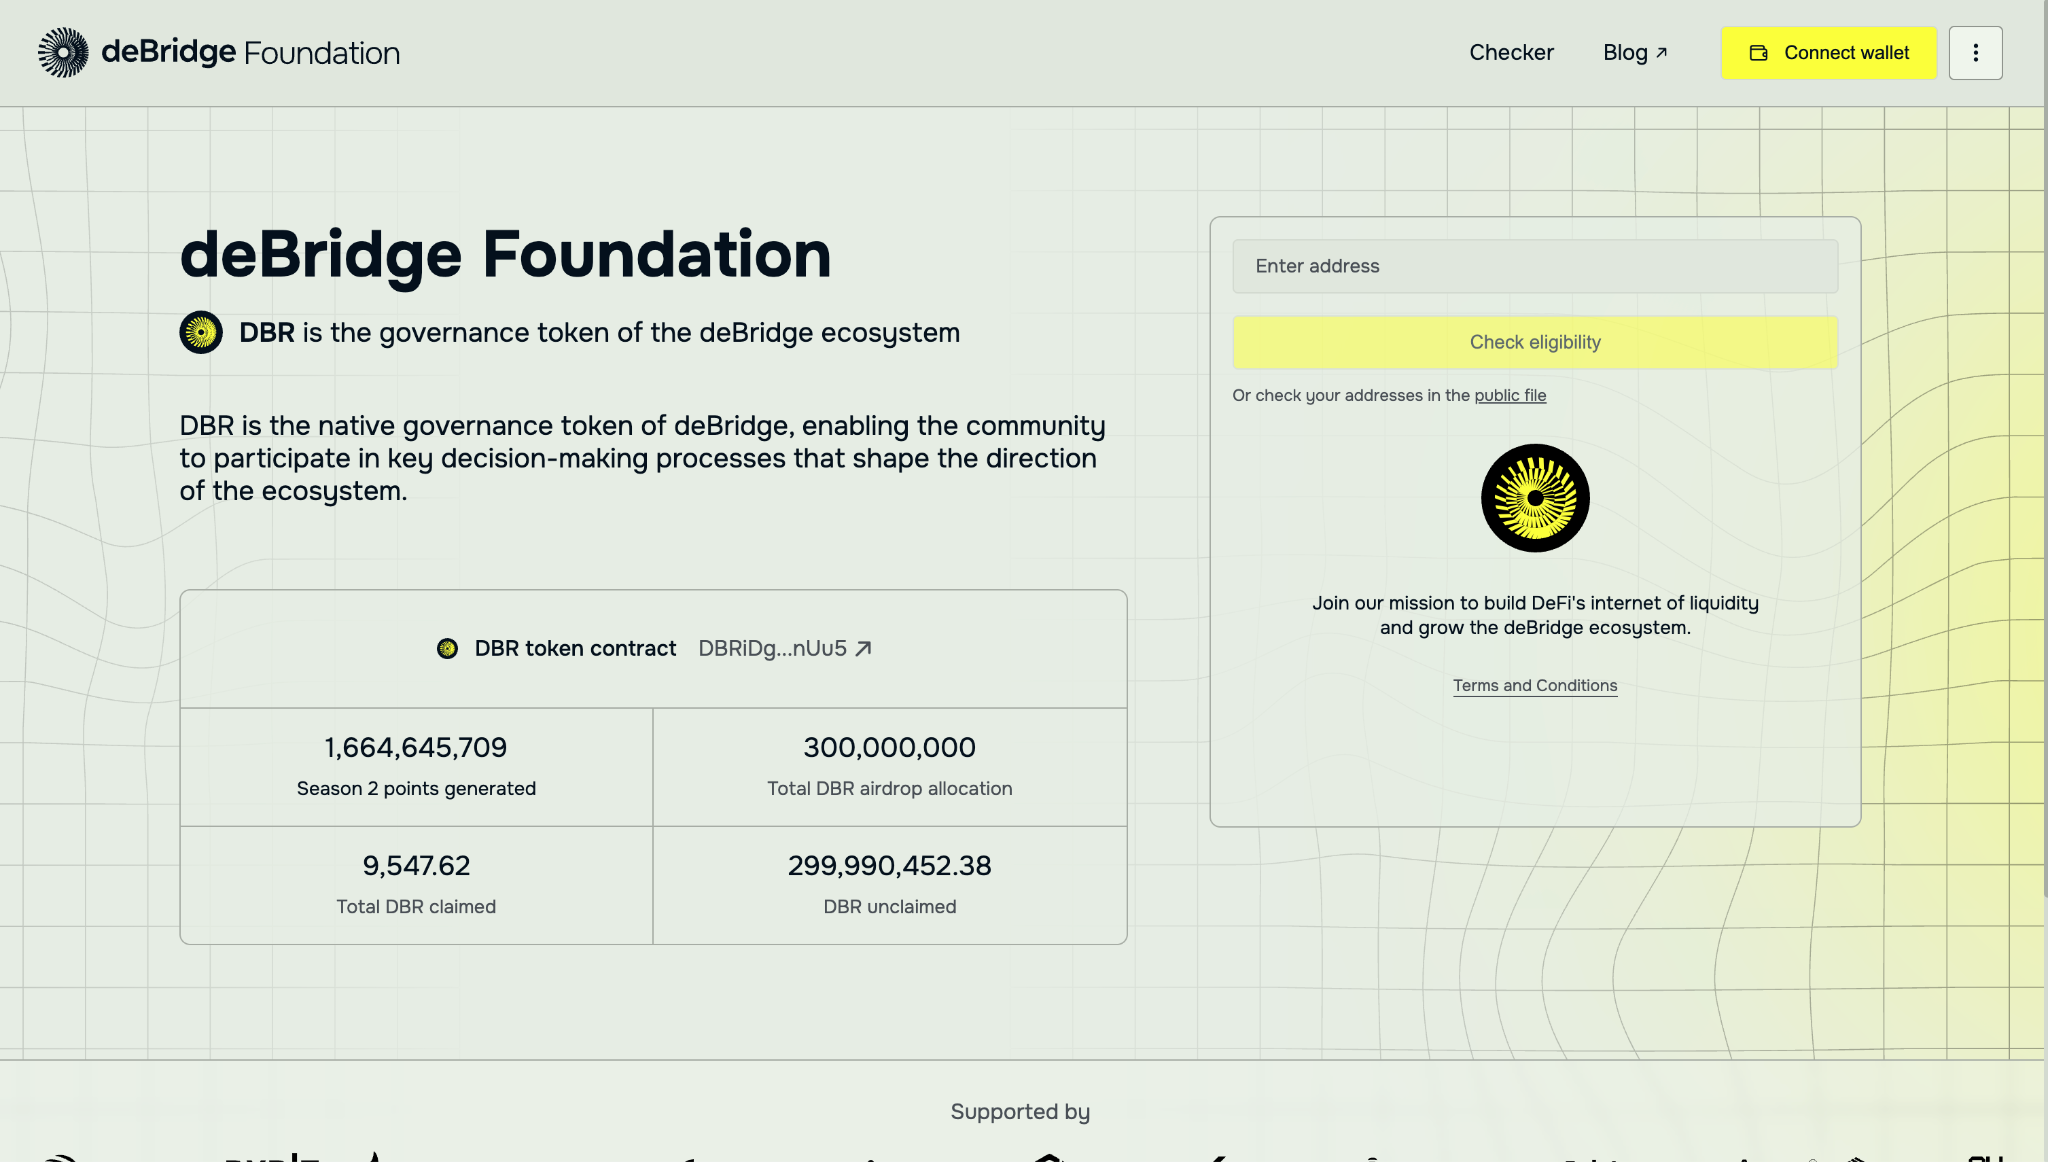The image size is (2048, 1162).
Task: Click the wallet icon in Connect wallet
Action: pos(1758,53)
